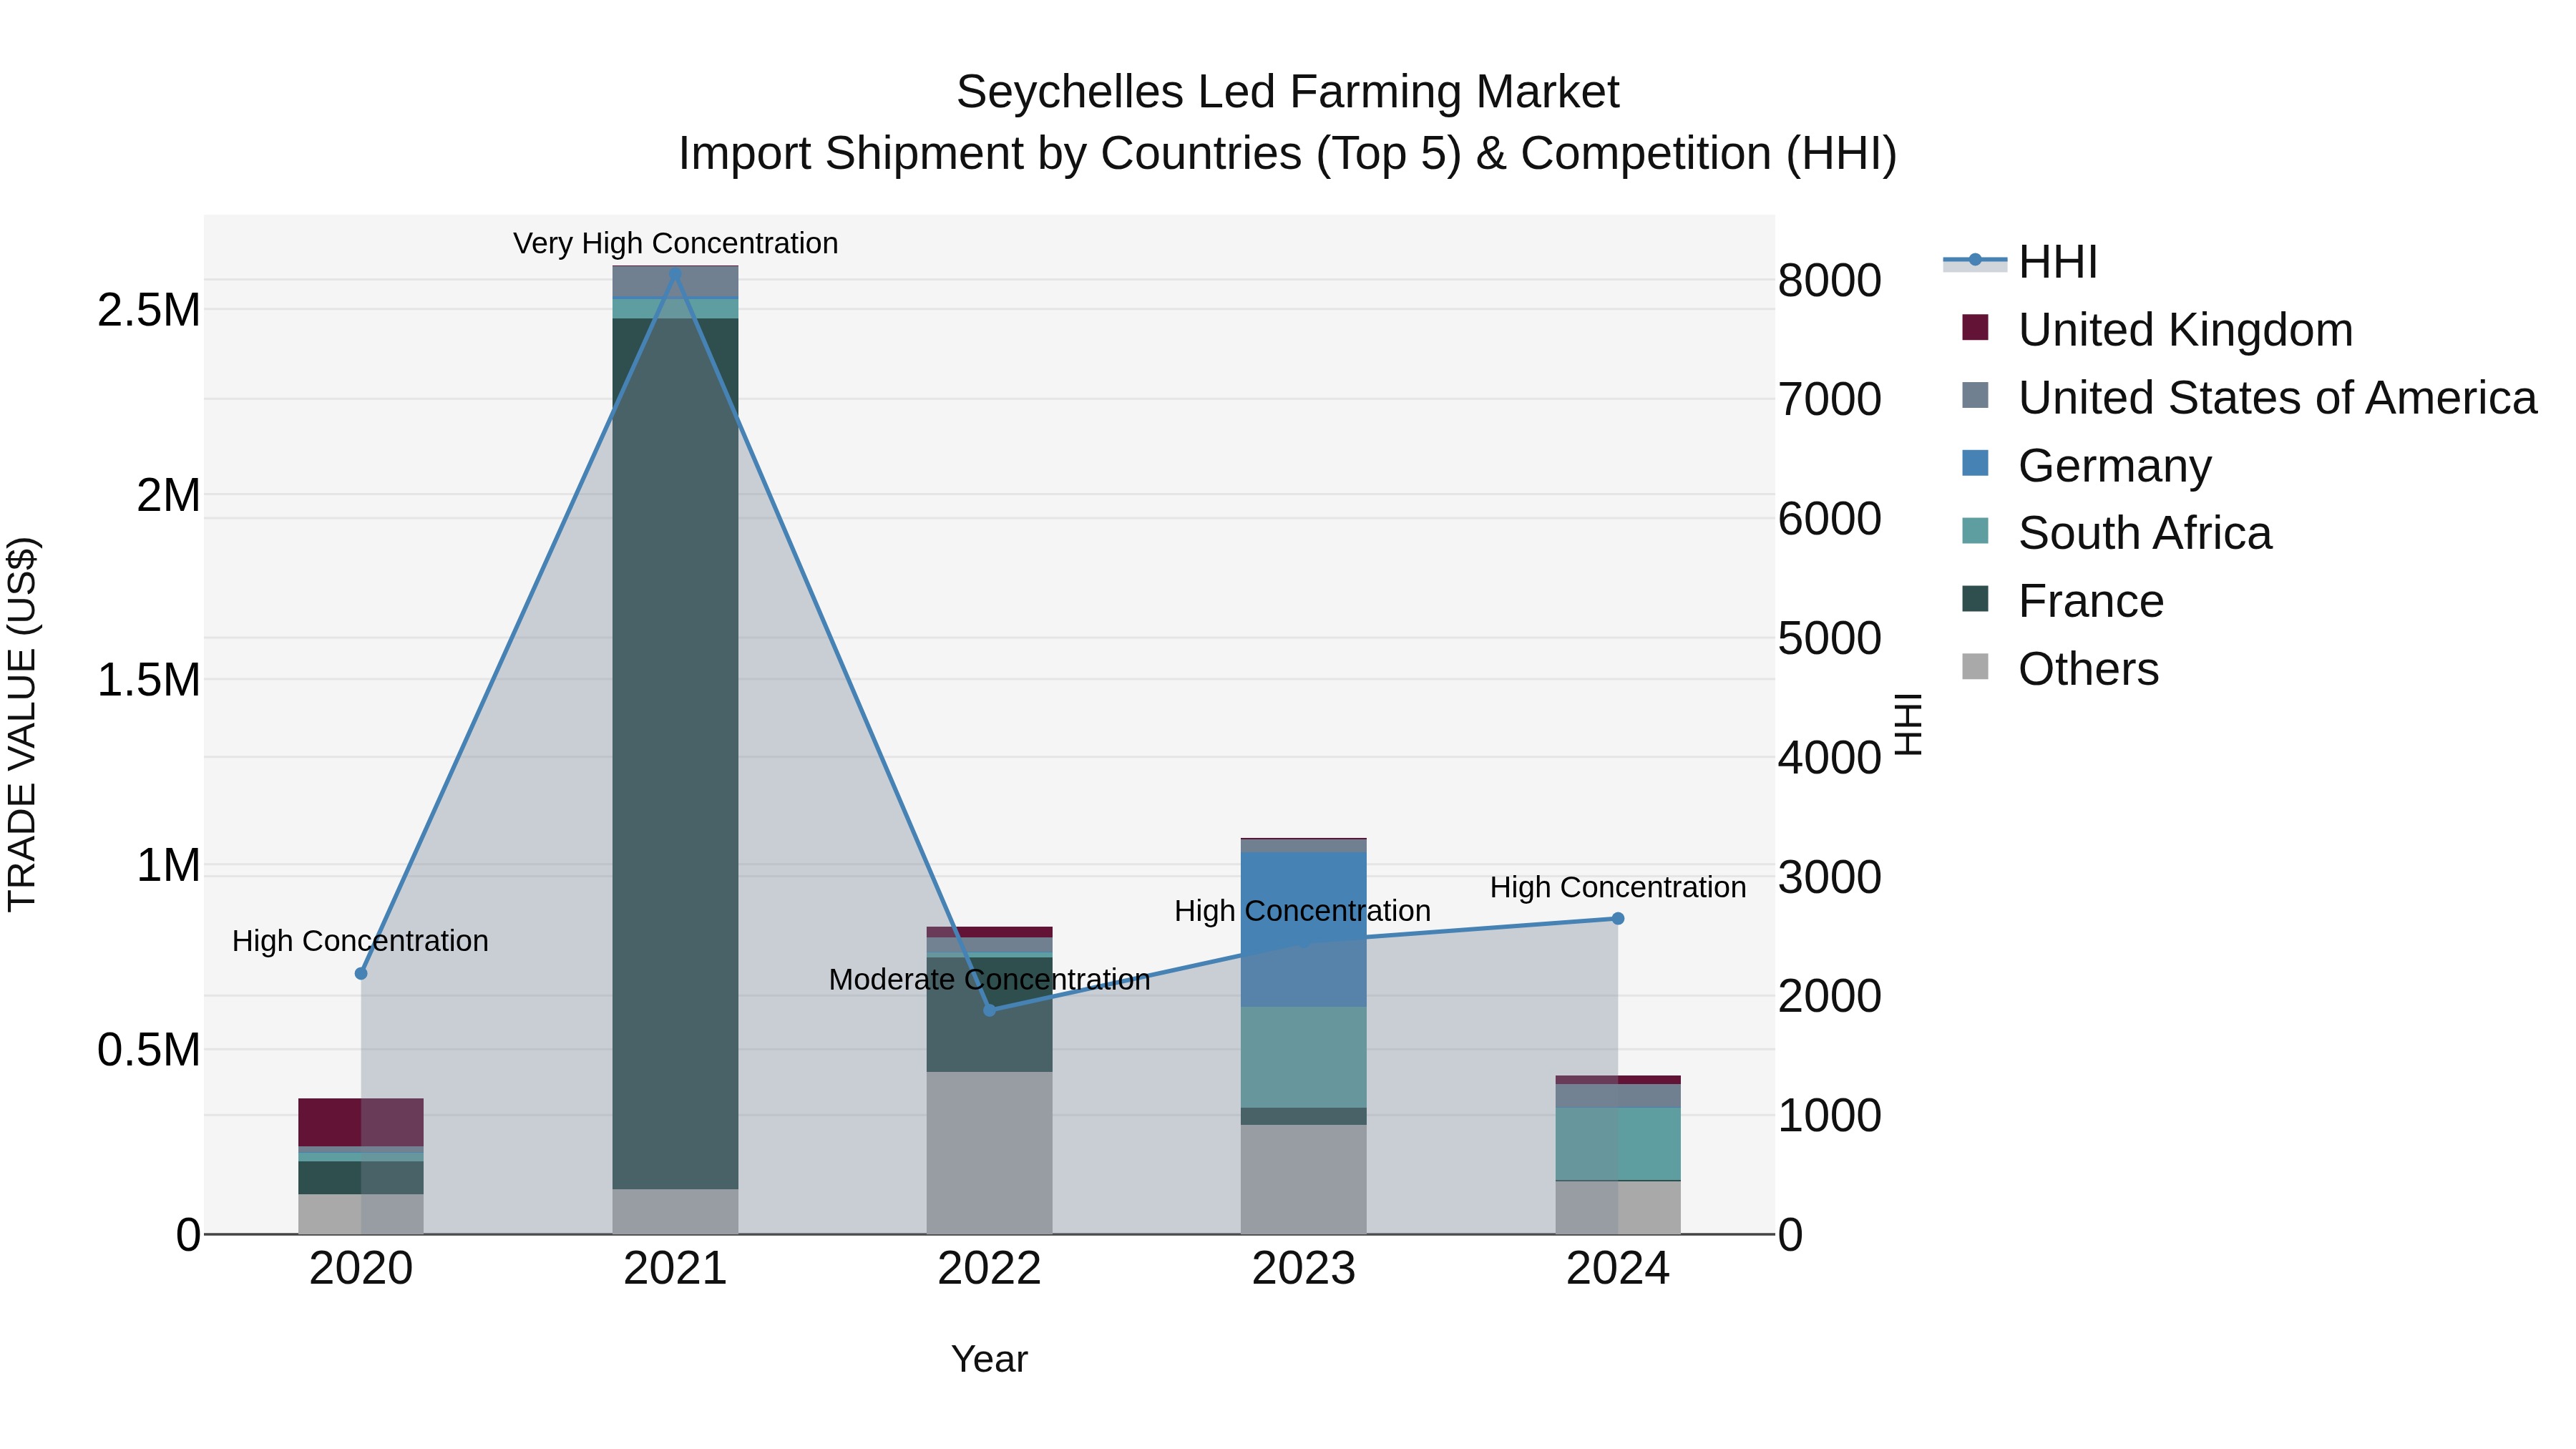2576x1449 pixels.
Task: Toggle United States of America legend entry
Action: point(2249,397)
